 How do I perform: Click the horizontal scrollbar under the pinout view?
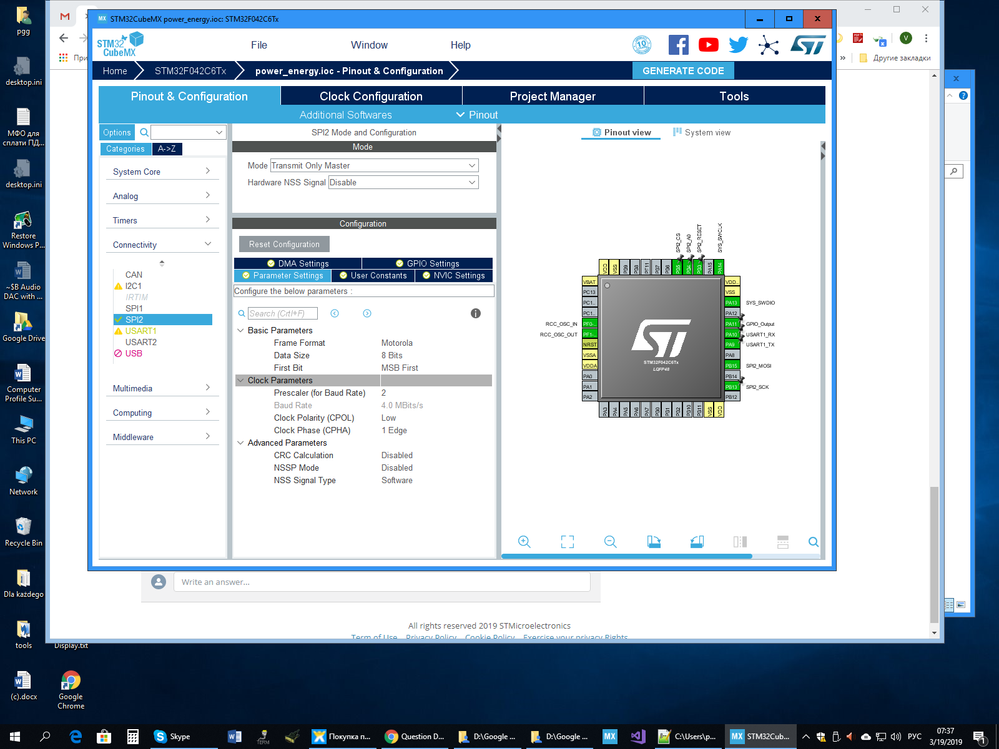click(x=626, y=556)
